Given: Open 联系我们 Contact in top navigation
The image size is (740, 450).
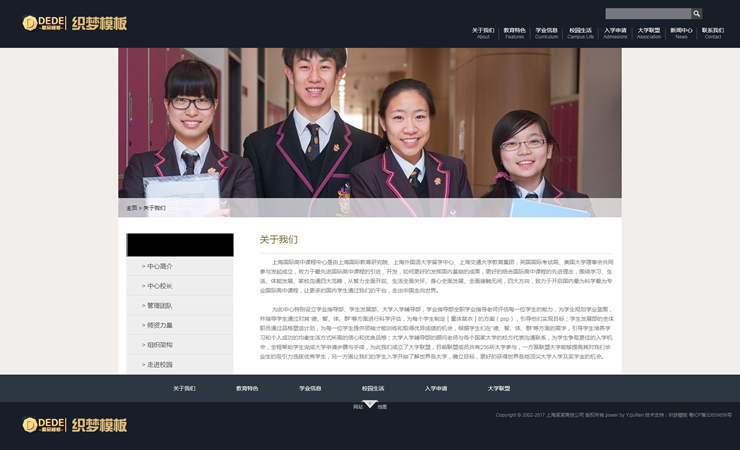Looking at the screenshot, I should coord(712,33).
